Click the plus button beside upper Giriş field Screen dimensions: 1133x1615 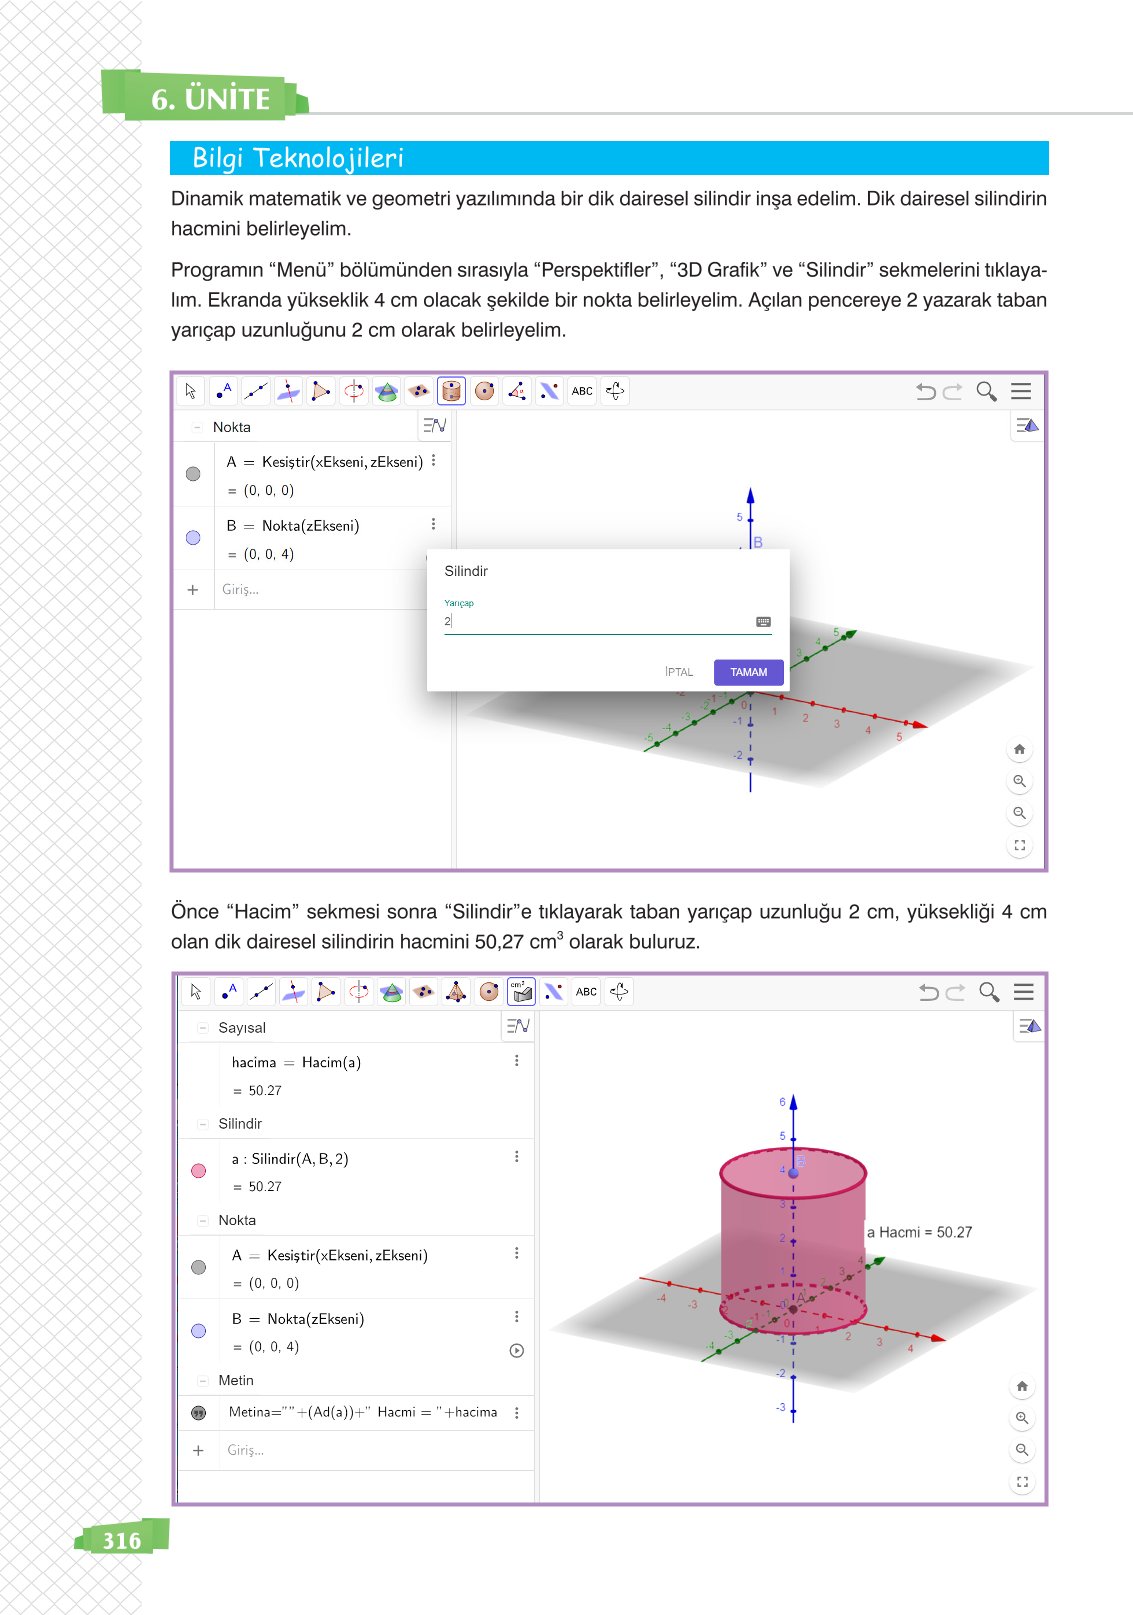pyautogui.click(x=193, y=590)
